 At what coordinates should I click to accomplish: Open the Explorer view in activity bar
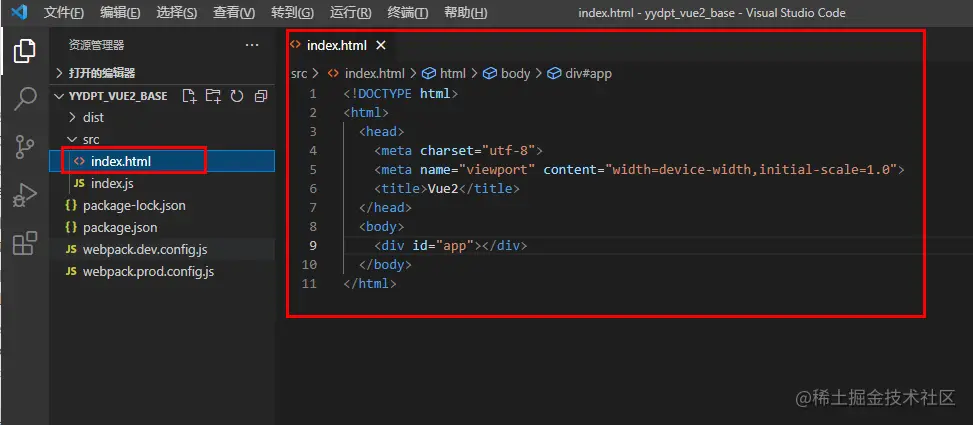tap(25, 50)
